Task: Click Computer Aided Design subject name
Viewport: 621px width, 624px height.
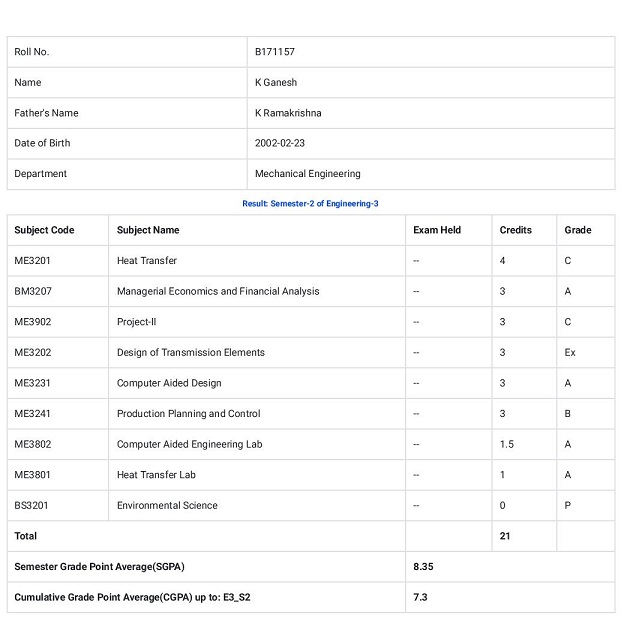Action: tap(169, 383)
